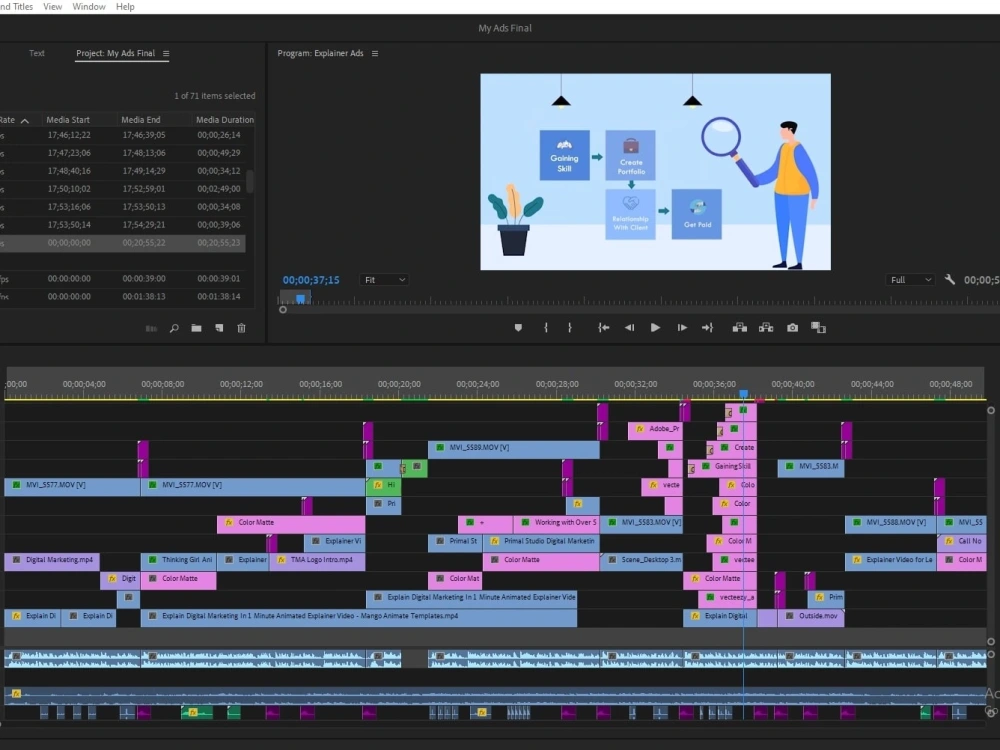The height and width of the screenshot is (750, 1000).
Task: Open the Find tool in the Project panel
Action: click(174, 328)
